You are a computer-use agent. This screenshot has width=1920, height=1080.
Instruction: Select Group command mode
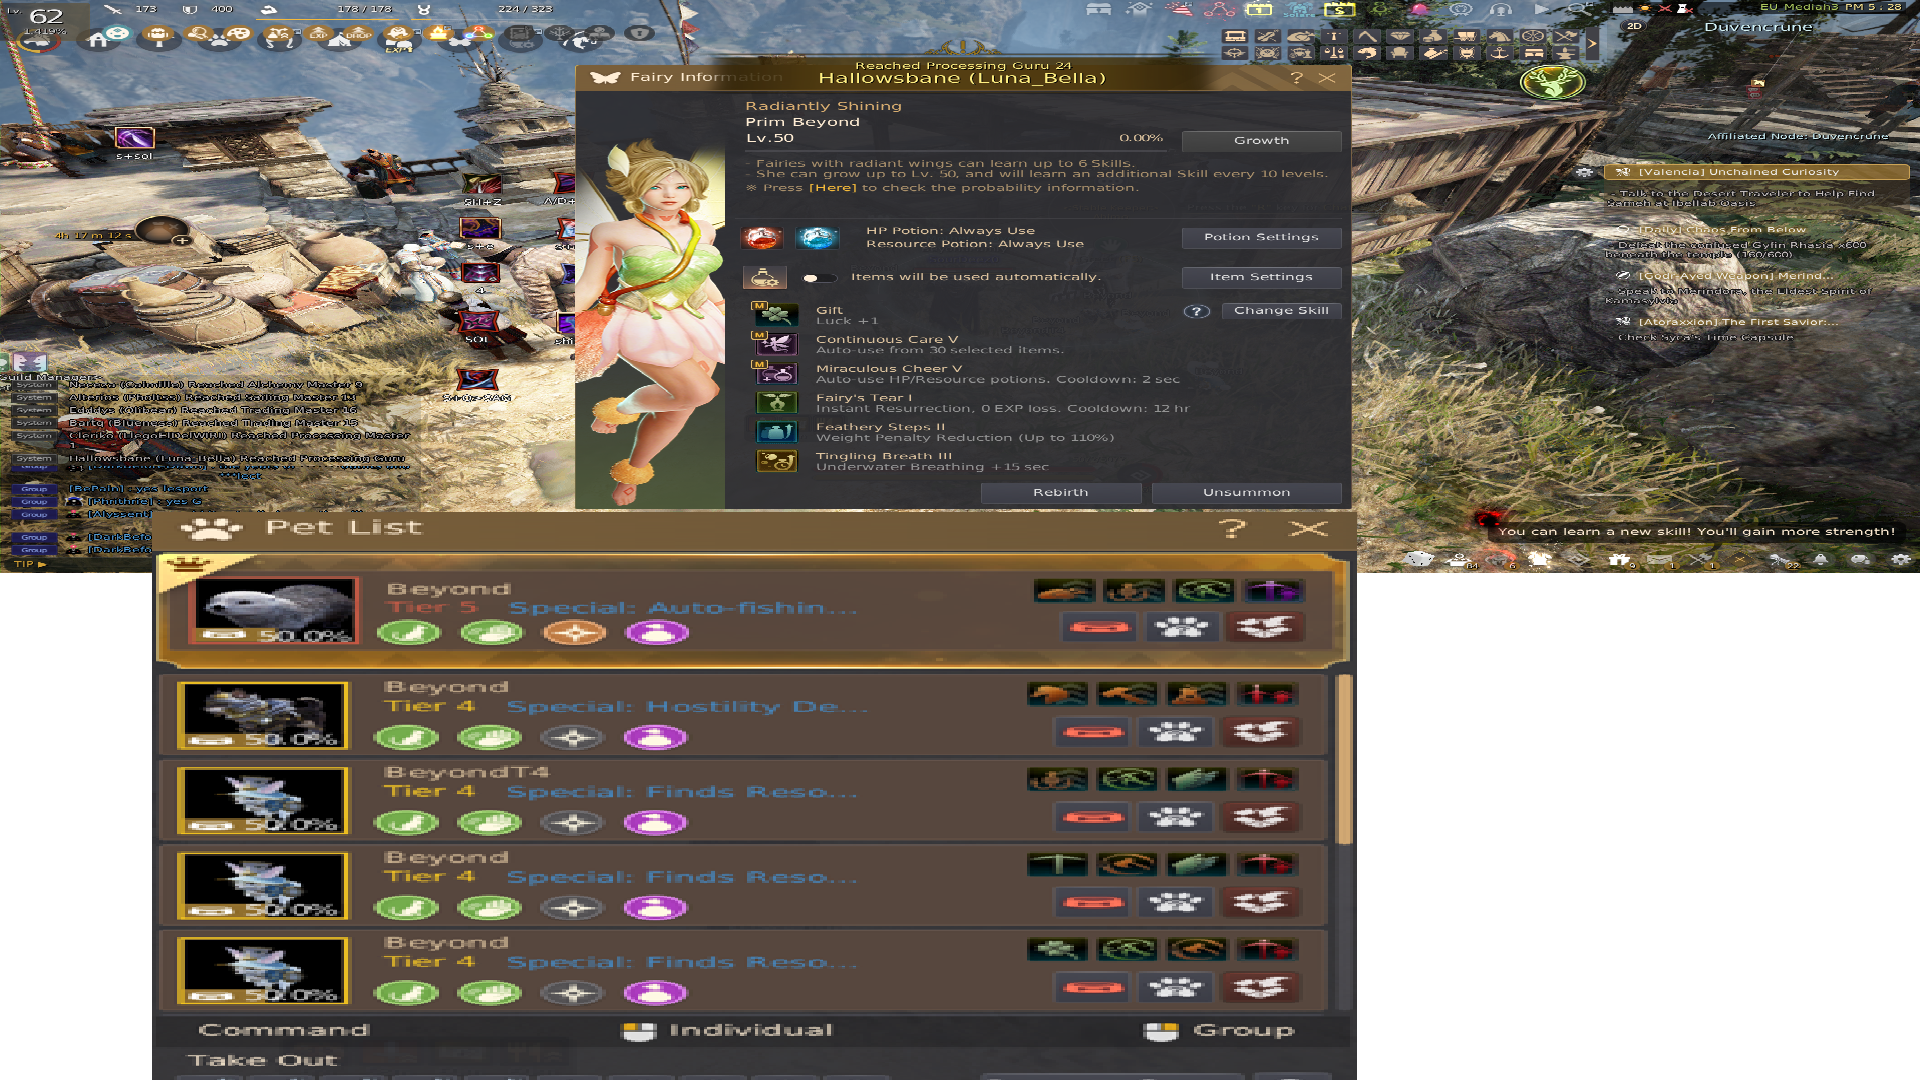click(x=1161, y=1031)
